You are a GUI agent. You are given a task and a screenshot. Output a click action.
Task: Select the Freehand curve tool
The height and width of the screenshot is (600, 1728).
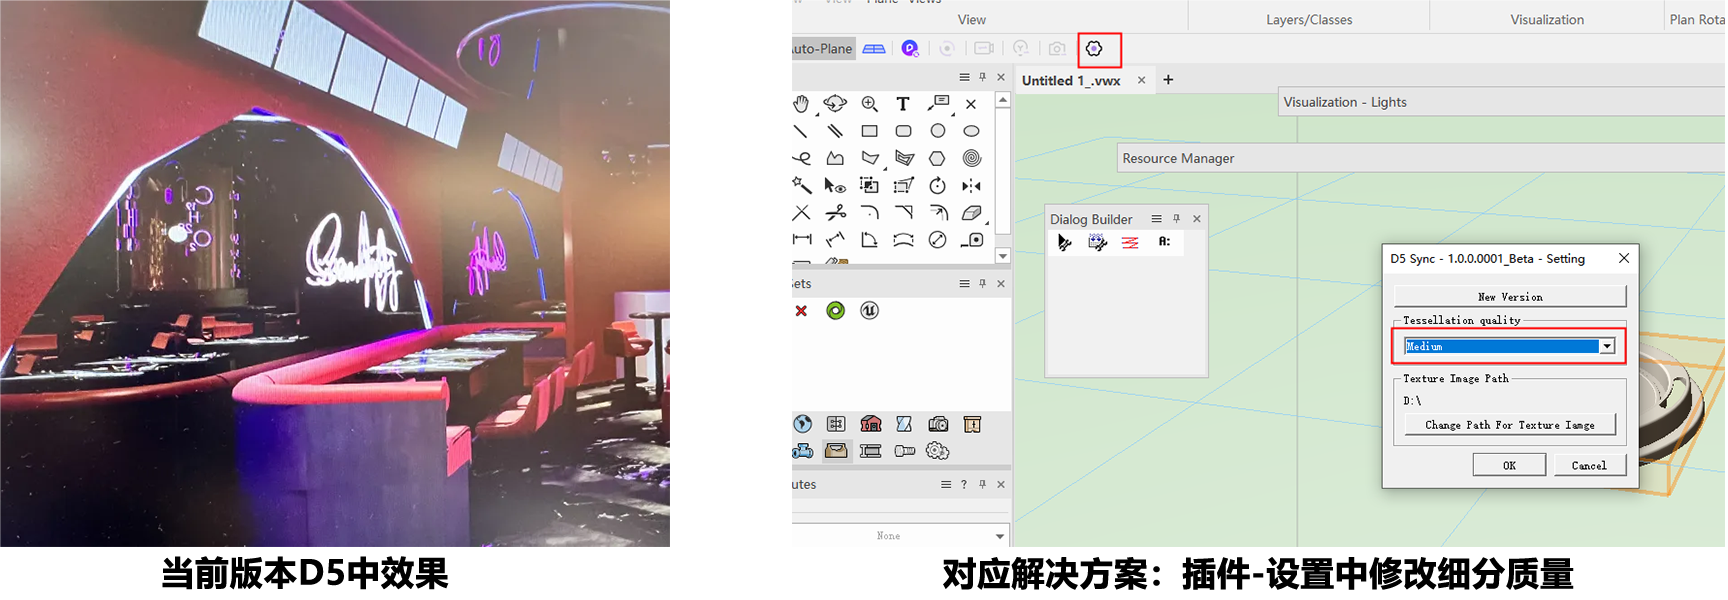pyautogui.click(x=802, y=158)
